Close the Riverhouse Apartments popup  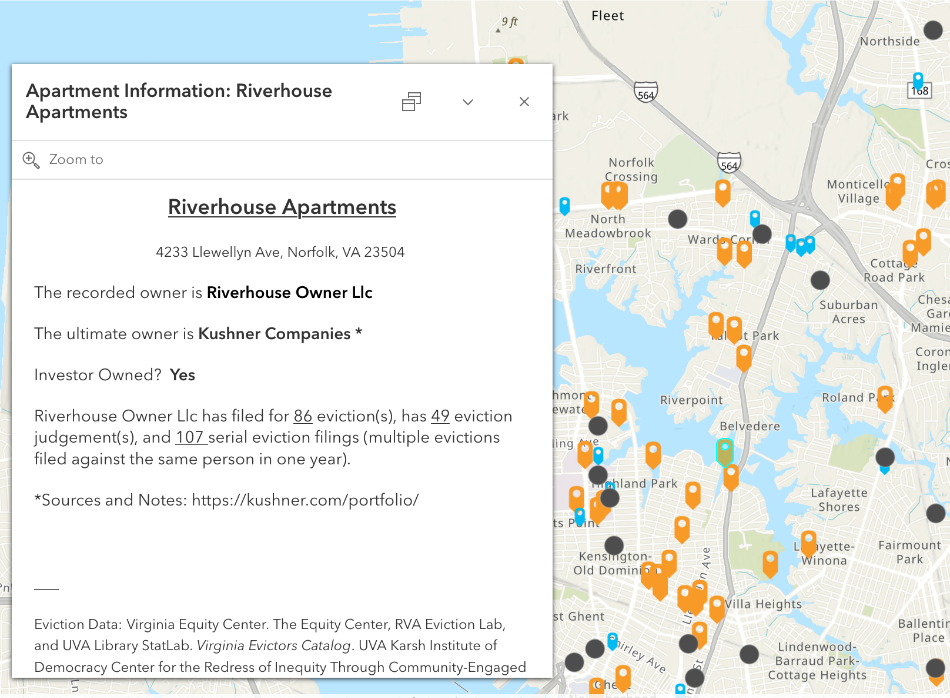[x=525, y=102]
